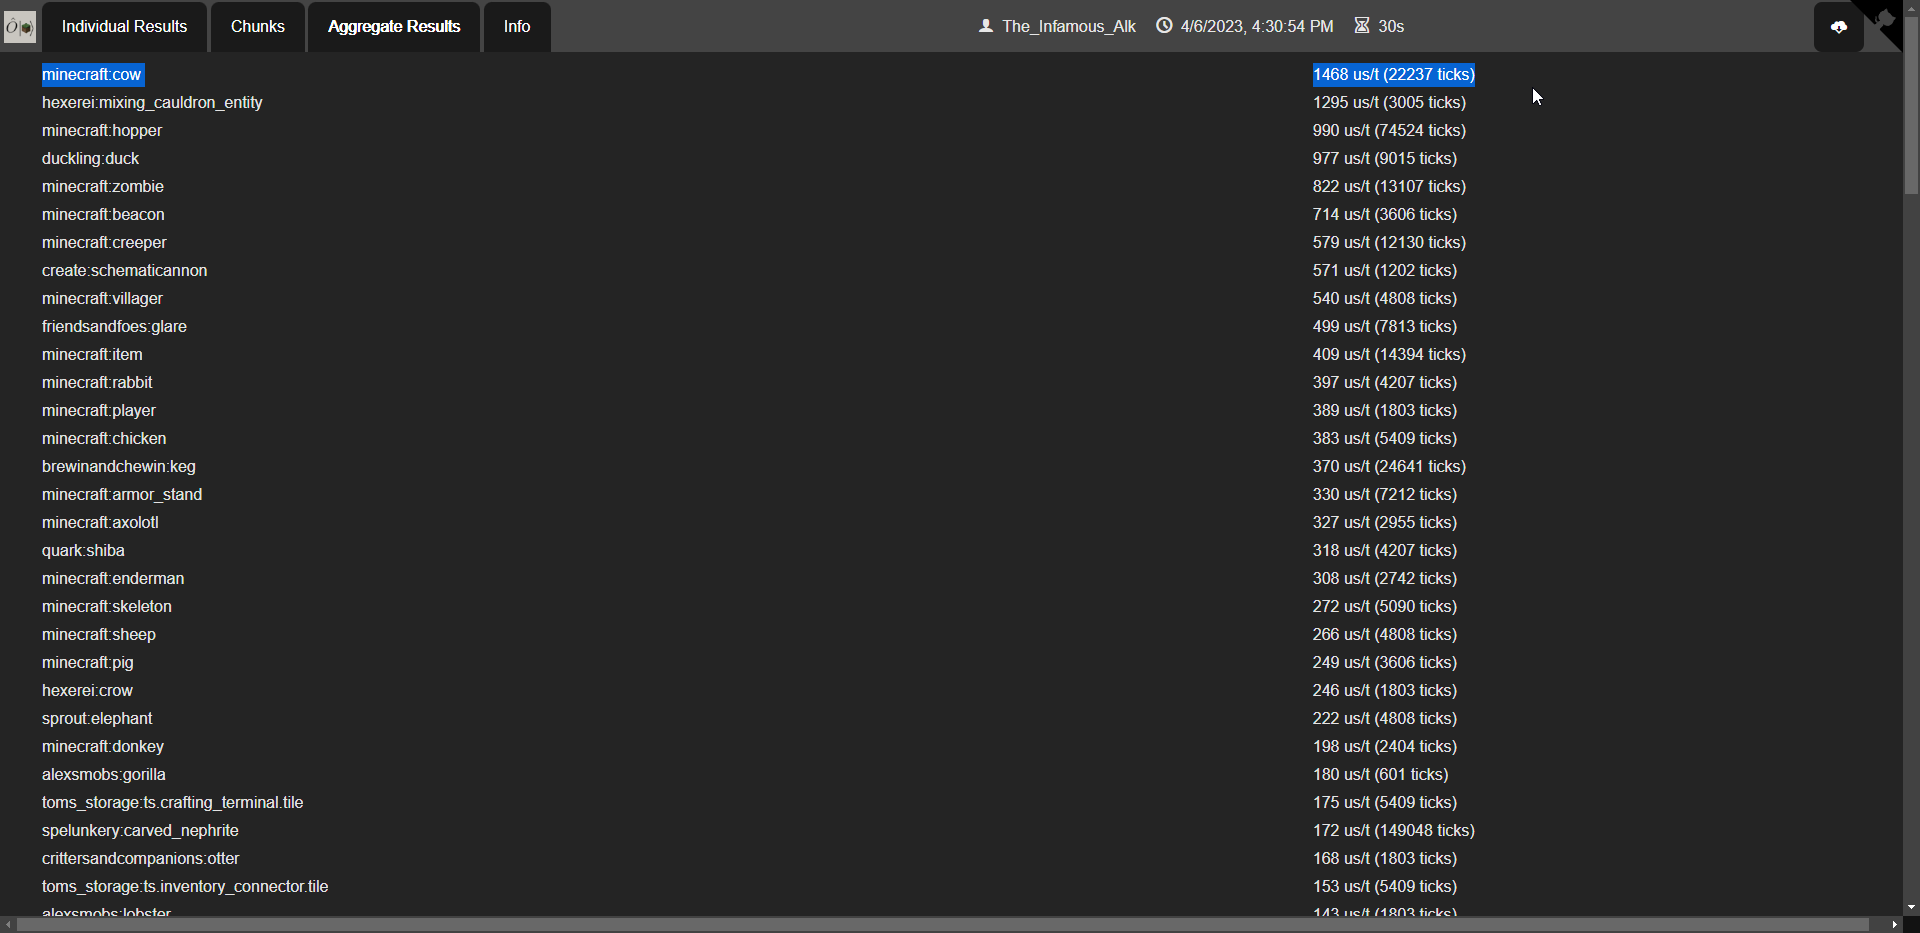1920x933 pixels.
Task: Click the minecraft:beacon entry
Action: point(103,215)
